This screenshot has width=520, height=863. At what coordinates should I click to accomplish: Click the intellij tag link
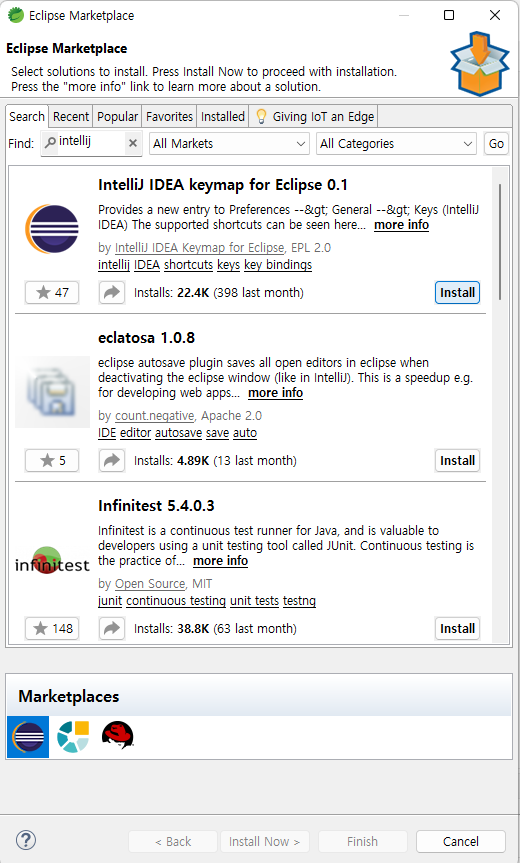(x=114, y=265)
